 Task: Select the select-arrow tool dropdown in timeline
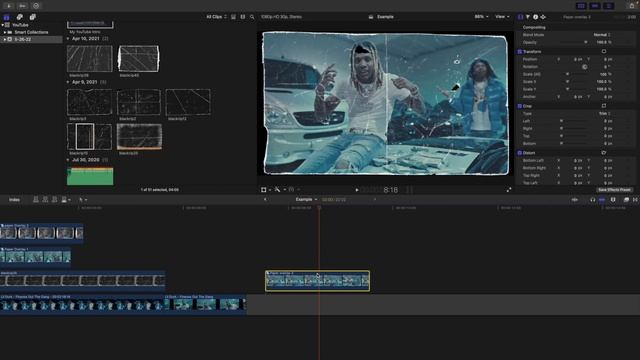click(x=83, y=200)
